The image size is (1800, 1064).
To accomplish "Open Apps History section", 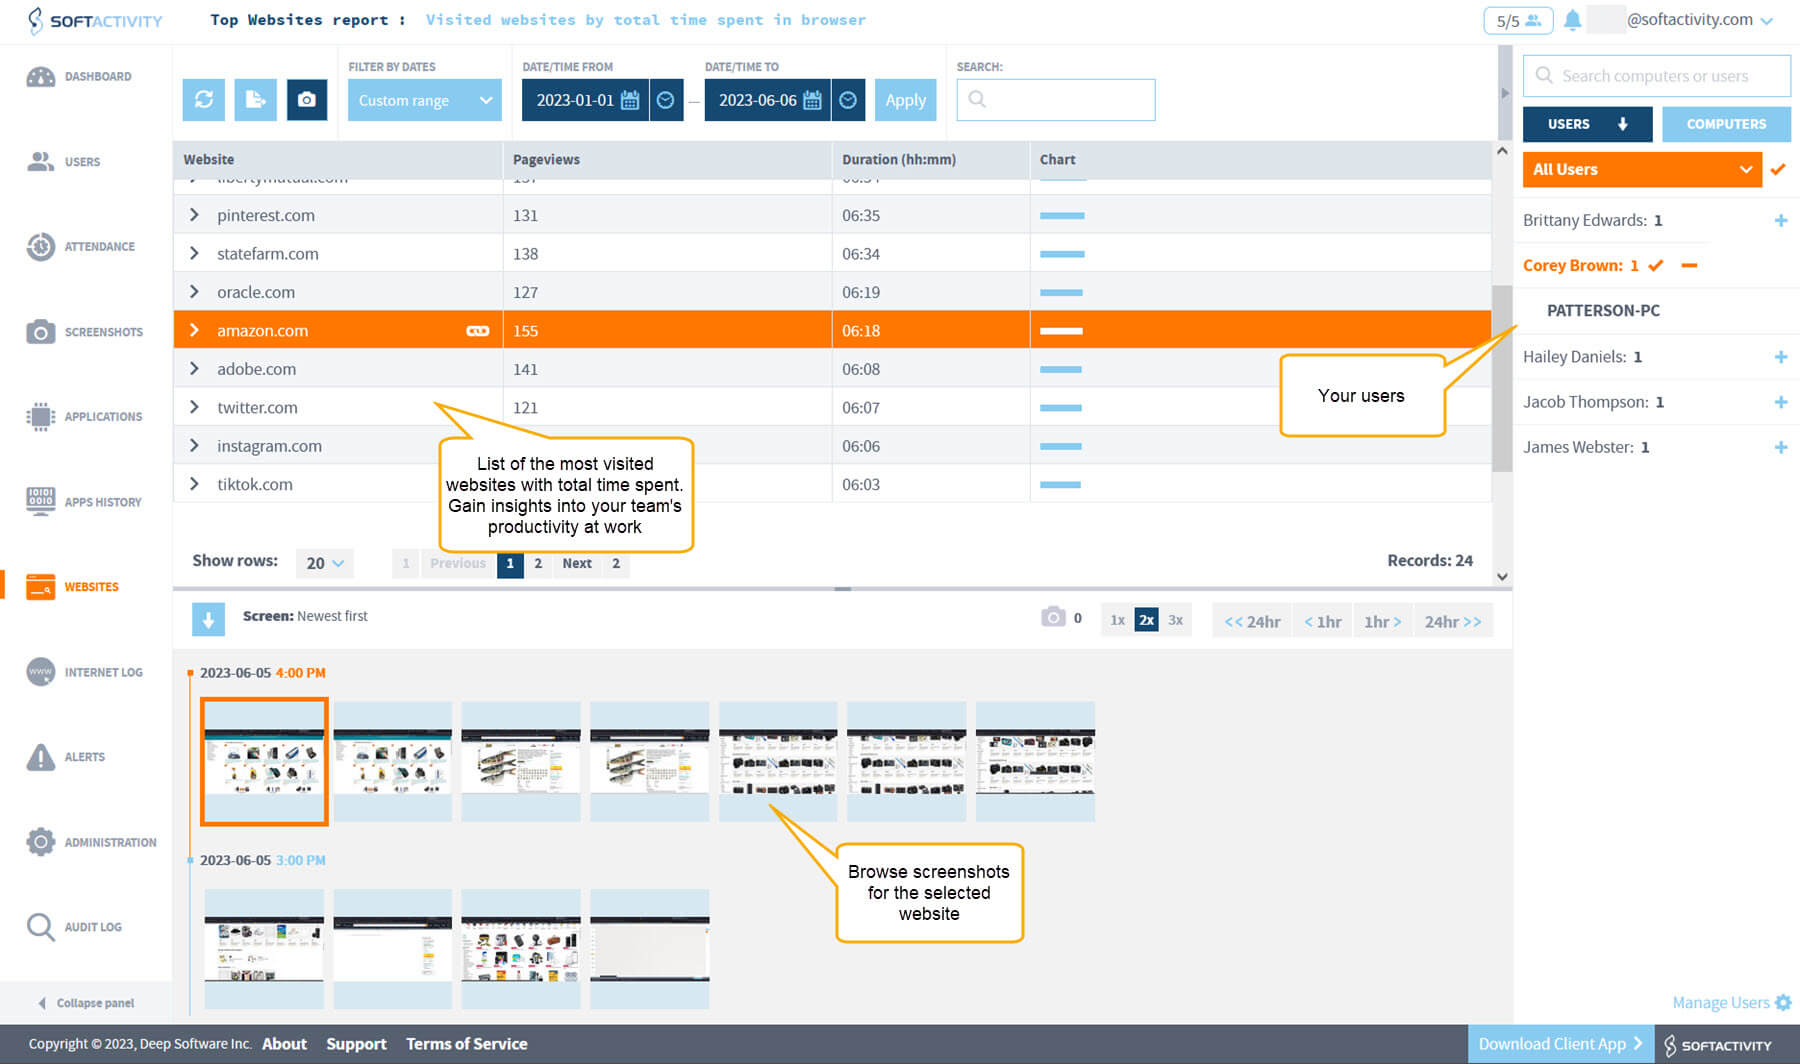I will pyautogui.click(x=84, y=502).
